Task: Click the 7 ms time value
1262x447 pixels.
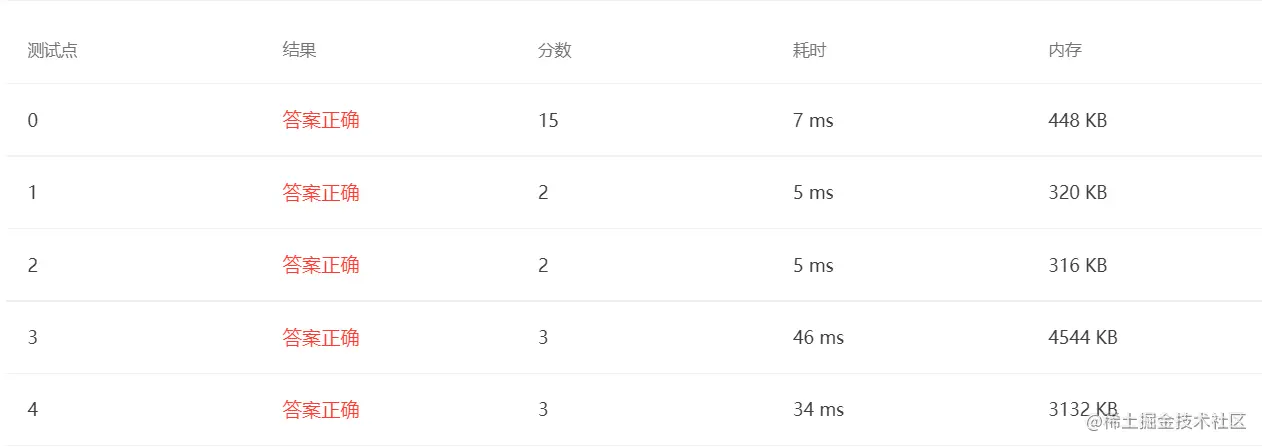Action: pyautogui.click(x=813, y=121)
